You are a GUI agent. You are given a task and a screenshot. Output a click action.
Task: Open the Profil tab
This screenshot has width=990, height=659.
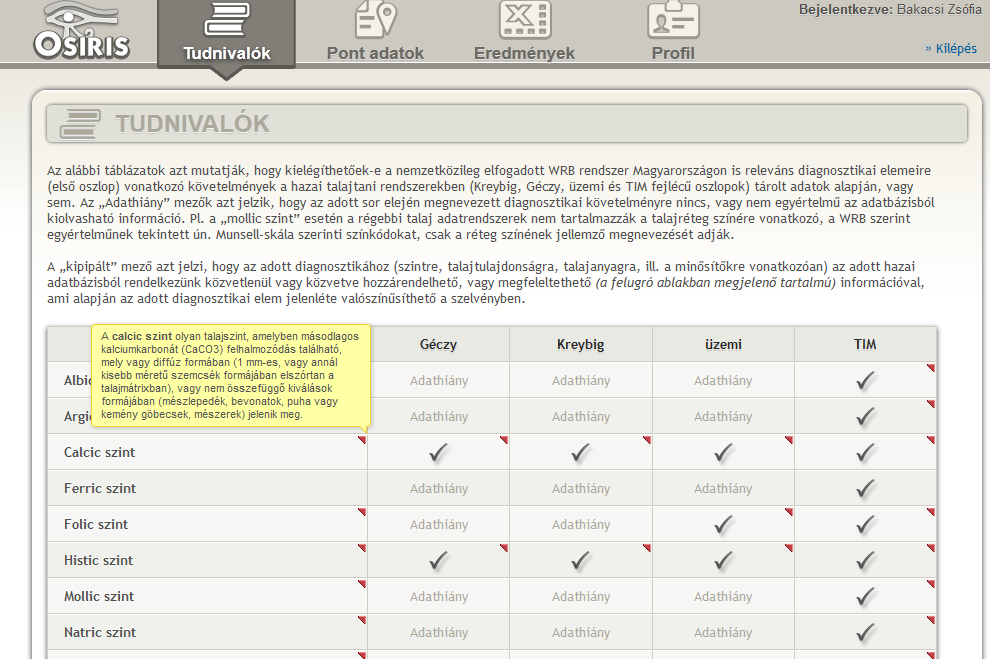pos(673,32)
